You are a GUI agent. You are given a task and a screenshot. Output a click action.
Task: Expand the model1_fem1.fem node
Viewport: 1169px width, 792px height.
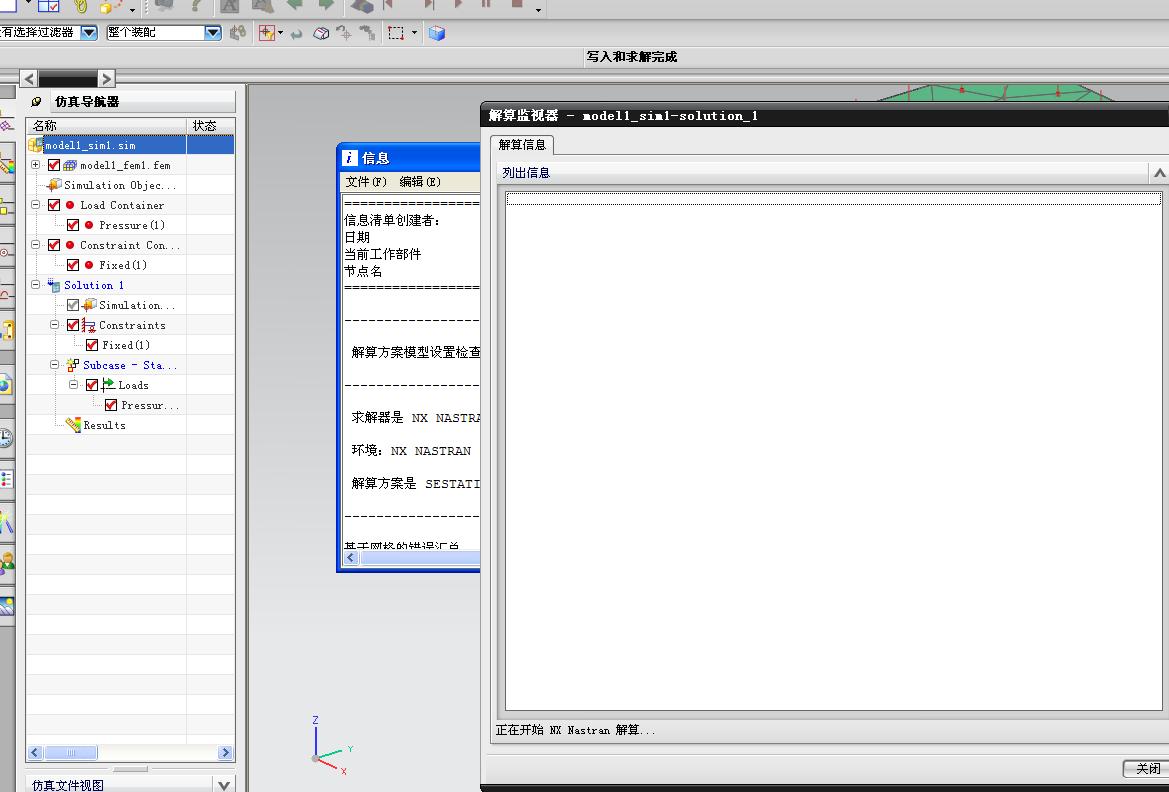pos(35,165)
